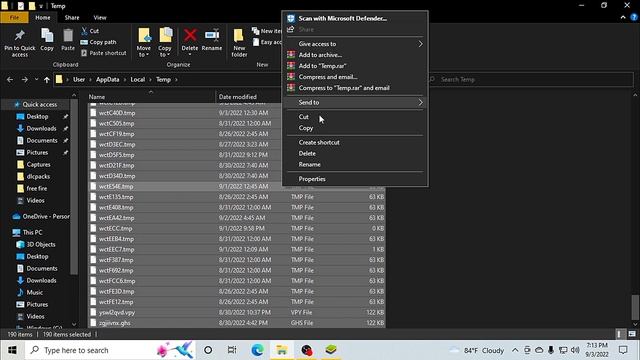Click the Cut ribbon command
The image size is (640, 360).
tap(90, 31)
